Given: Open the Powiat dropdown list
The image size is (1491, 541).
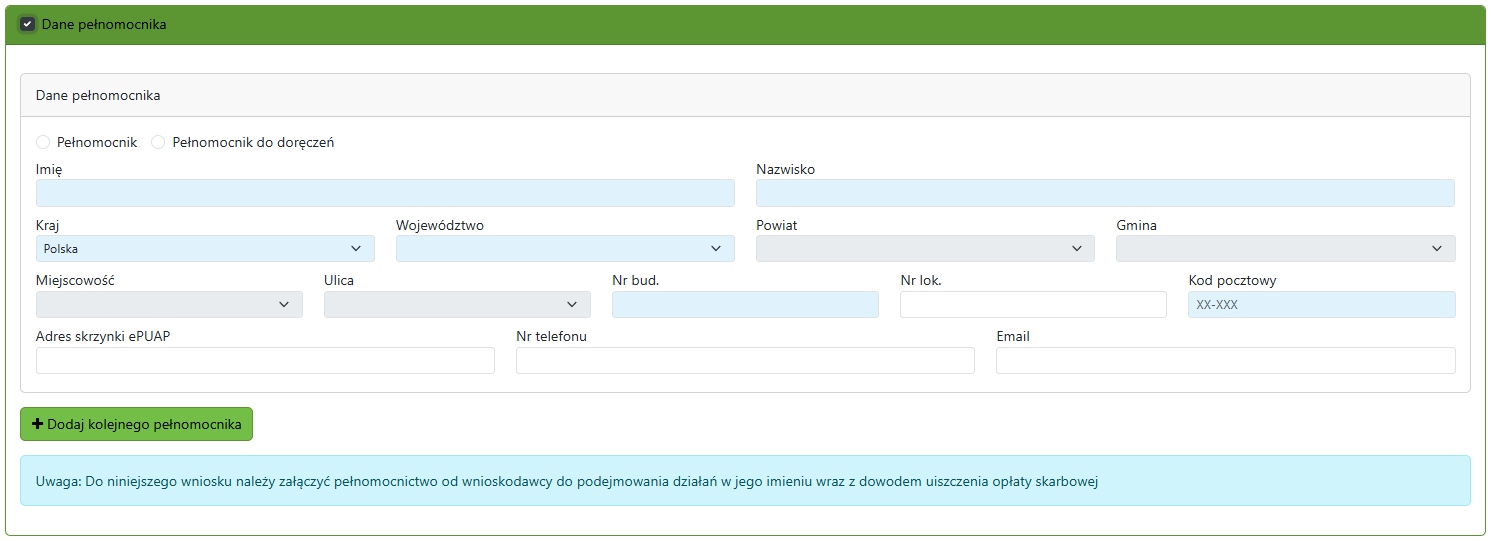Looking at the screenshot, I should pos(925,249).
